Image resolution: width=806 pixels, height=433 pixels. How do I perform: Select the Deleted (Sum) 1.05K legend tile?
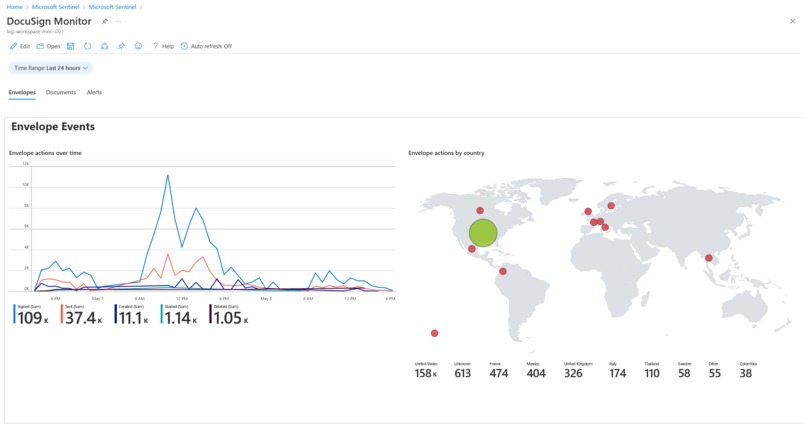[x=229, y=315]
